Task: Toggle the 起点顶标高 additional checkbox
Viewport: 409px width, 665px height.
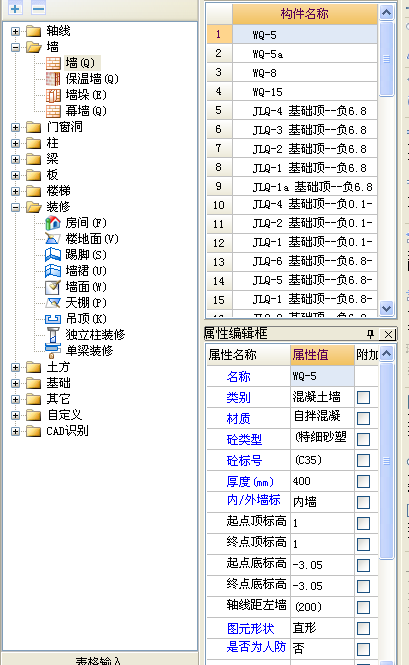Action: (364, 523)
